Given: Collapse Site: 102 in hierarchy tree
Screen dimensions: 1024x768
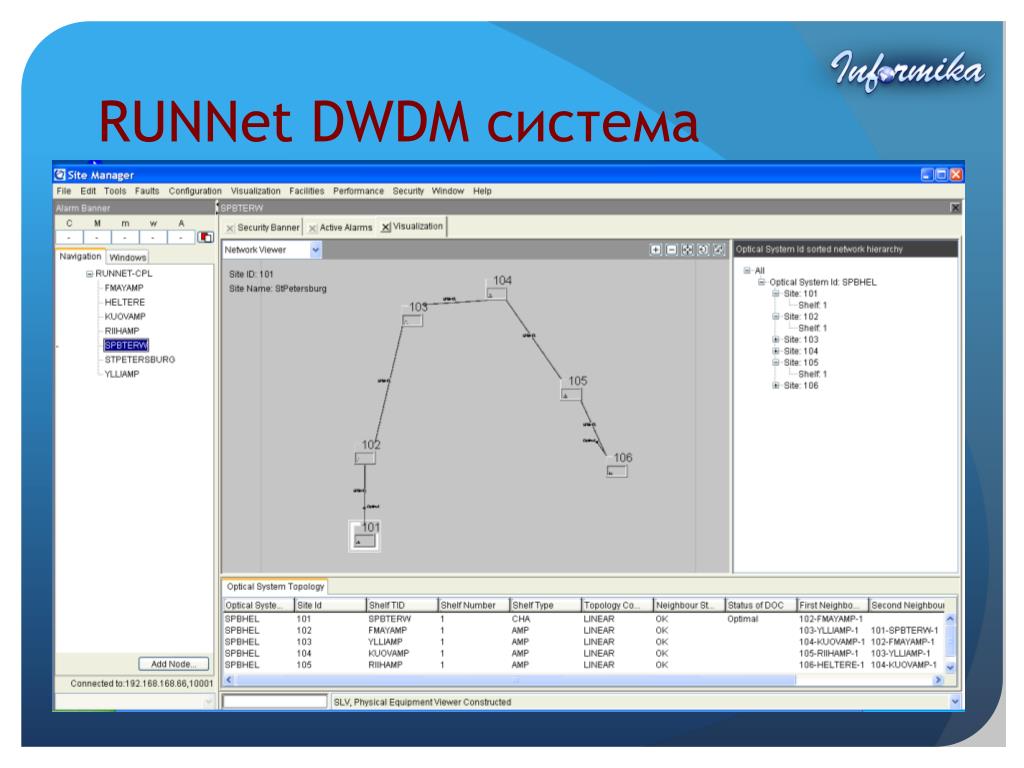Looking at the screenshot, I should pos(776,317).
